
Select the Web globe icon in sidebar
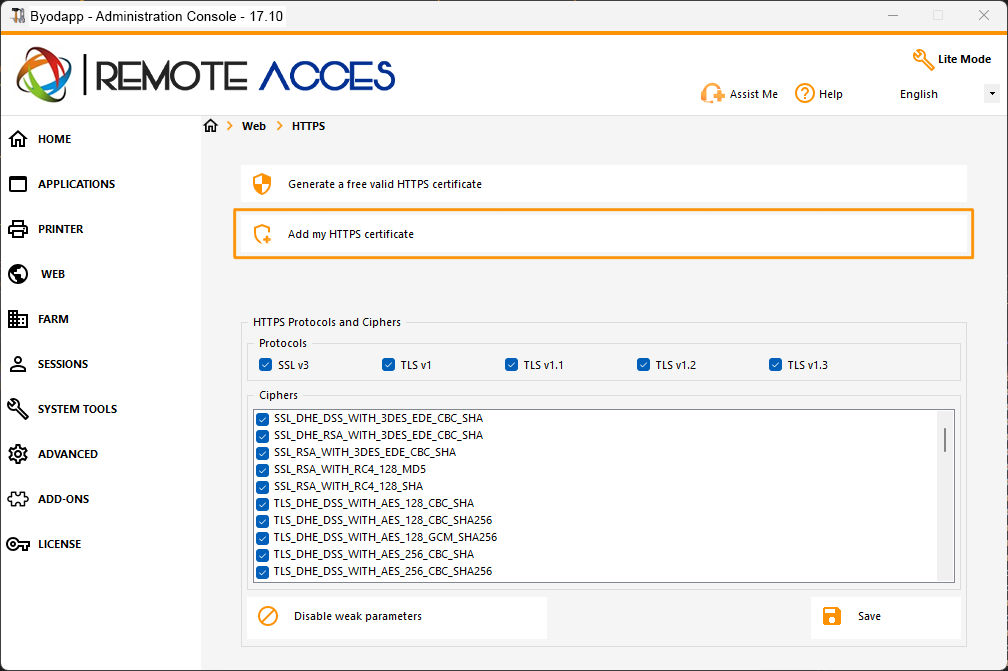(x=18, y=274)
